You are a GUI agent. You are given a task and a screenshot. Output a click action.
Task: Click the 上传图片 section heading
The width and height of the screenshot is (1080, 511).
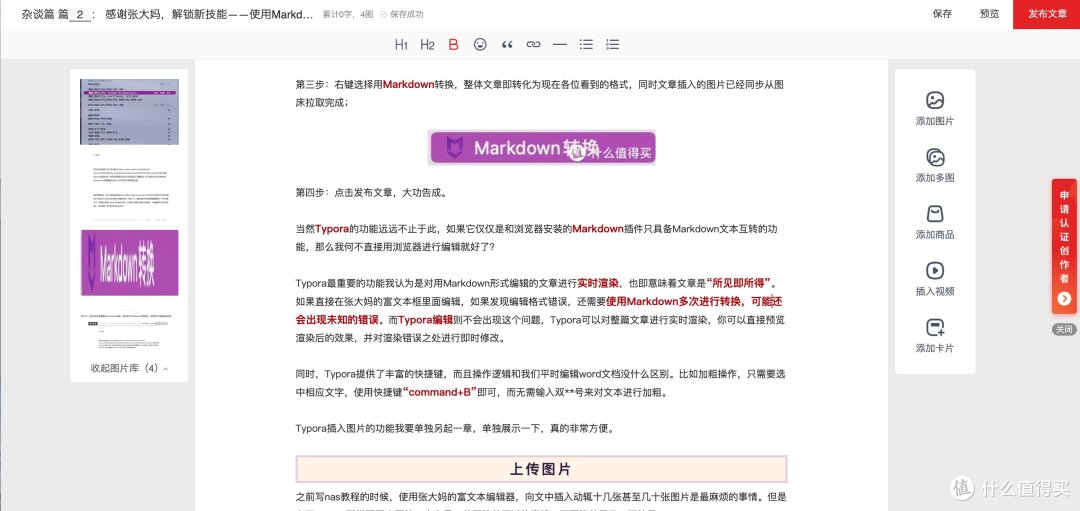pyautogui.click(x=541, y=469)
